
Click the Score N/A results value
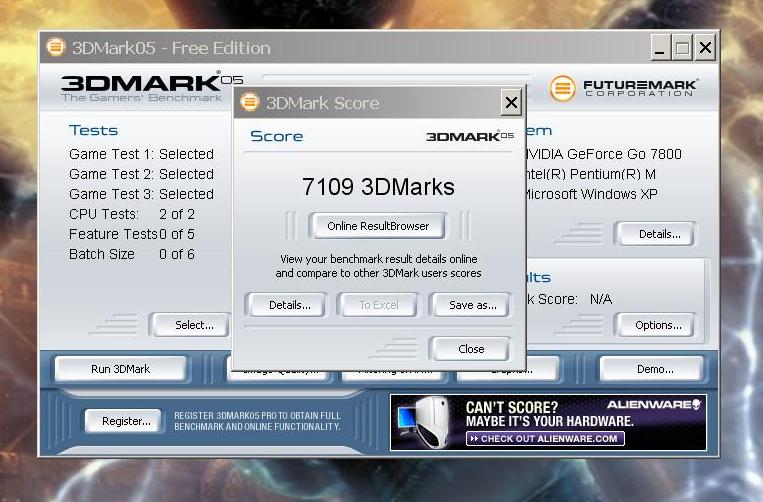coord(600,299)
